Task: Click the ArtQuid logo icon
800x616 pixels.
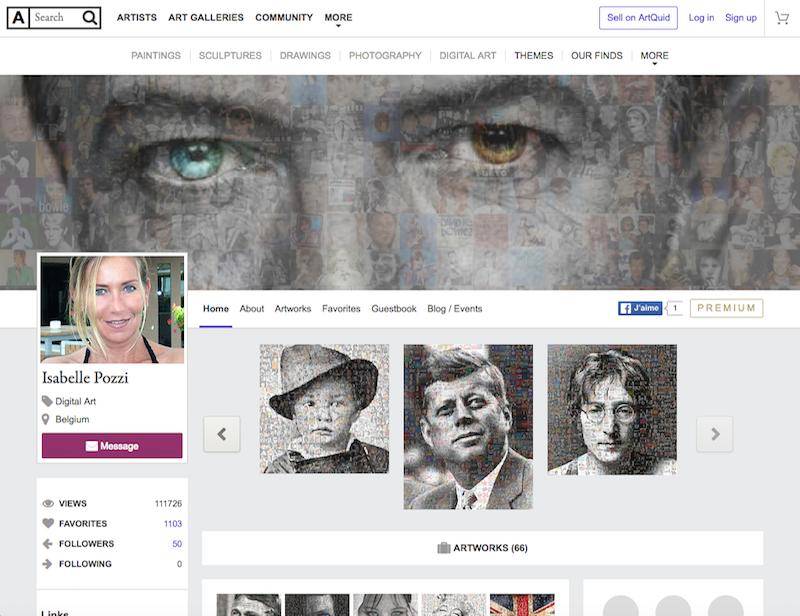Action: (18, 17)
